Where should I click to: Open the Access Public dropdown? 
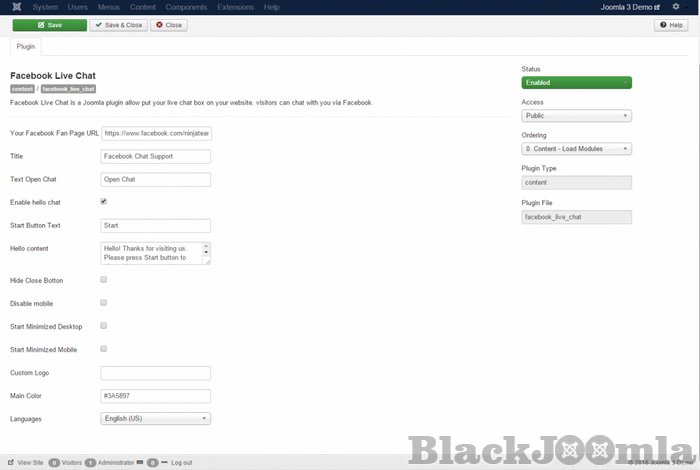(x=576, y=116)
